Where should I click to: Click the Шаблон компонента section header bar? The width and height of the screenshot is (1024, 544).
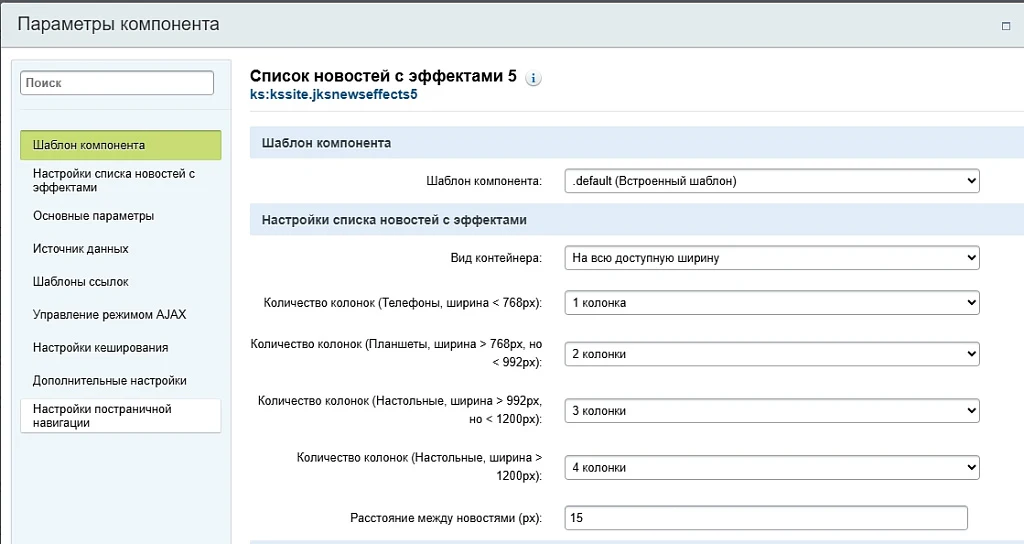(x=637, y=143)
